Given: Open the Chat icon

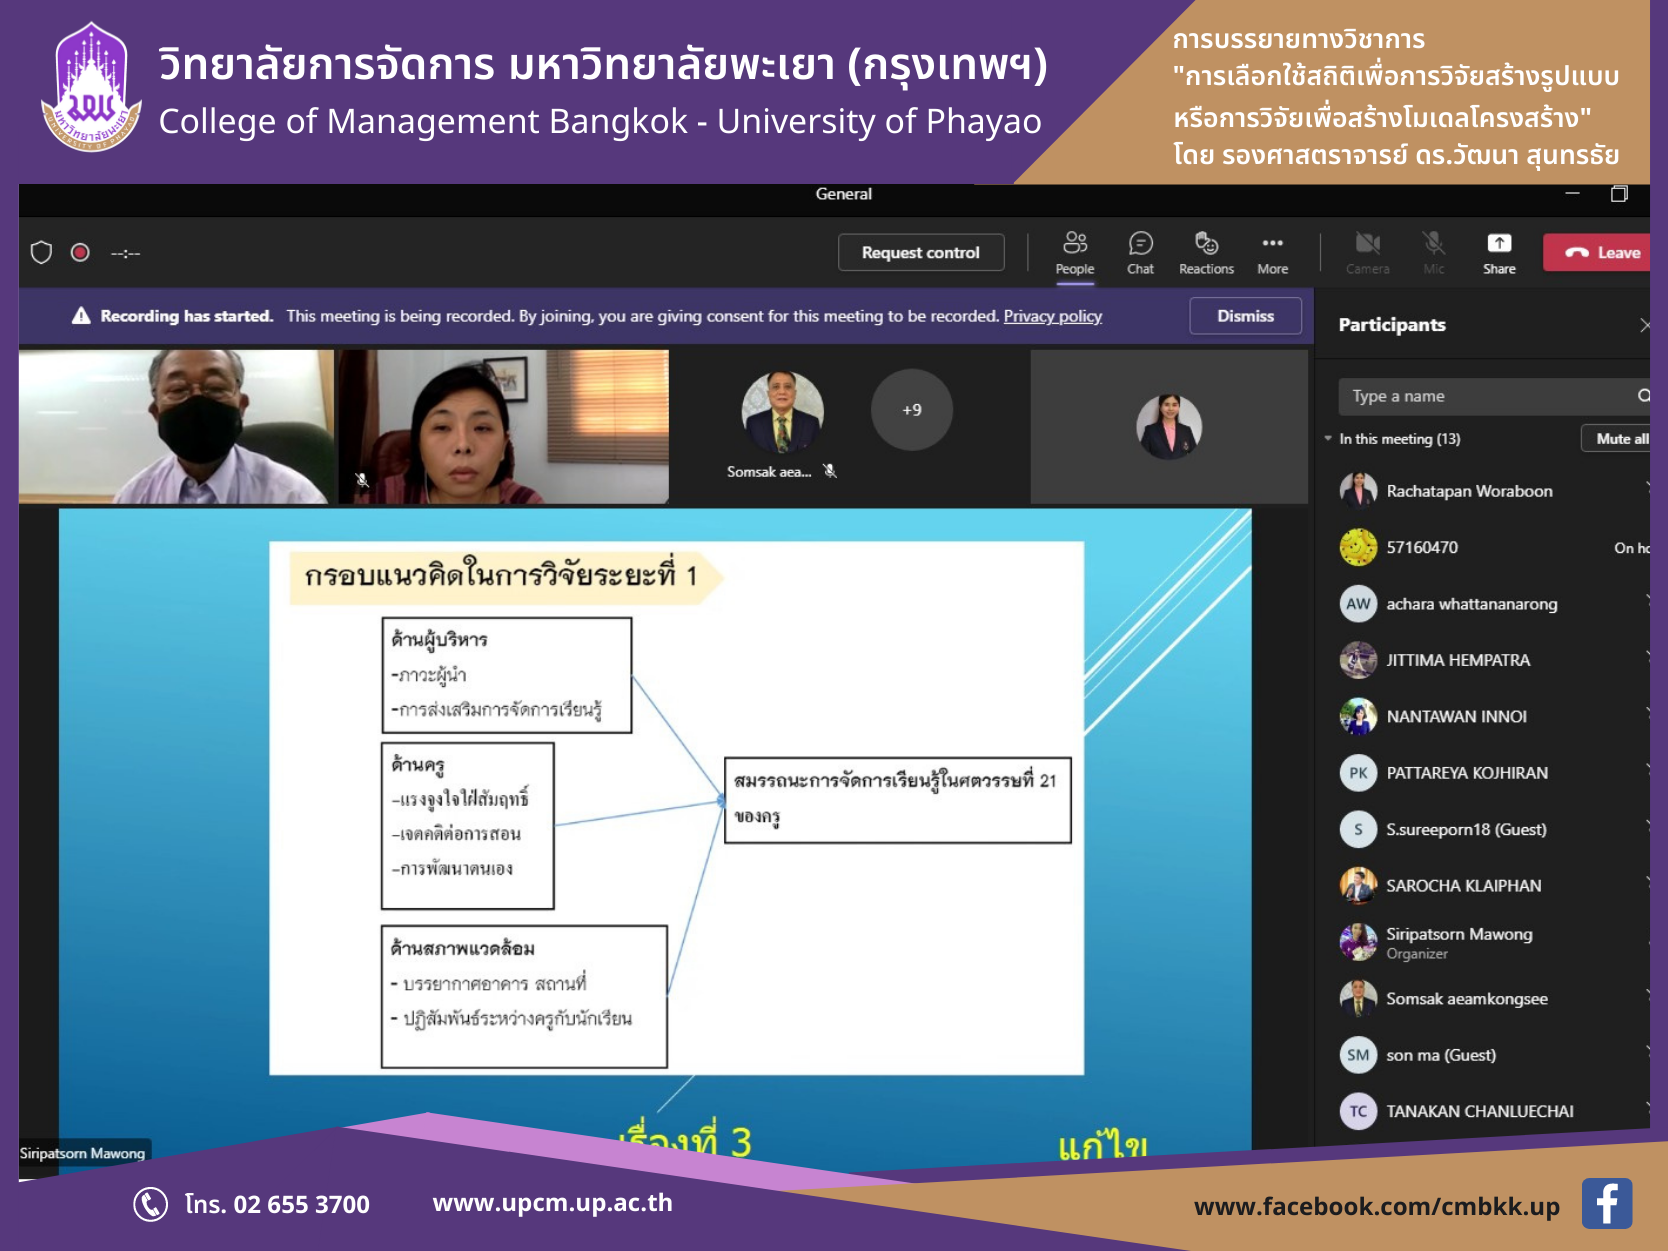Looking at the screenshot, I should click(1140, 253).
